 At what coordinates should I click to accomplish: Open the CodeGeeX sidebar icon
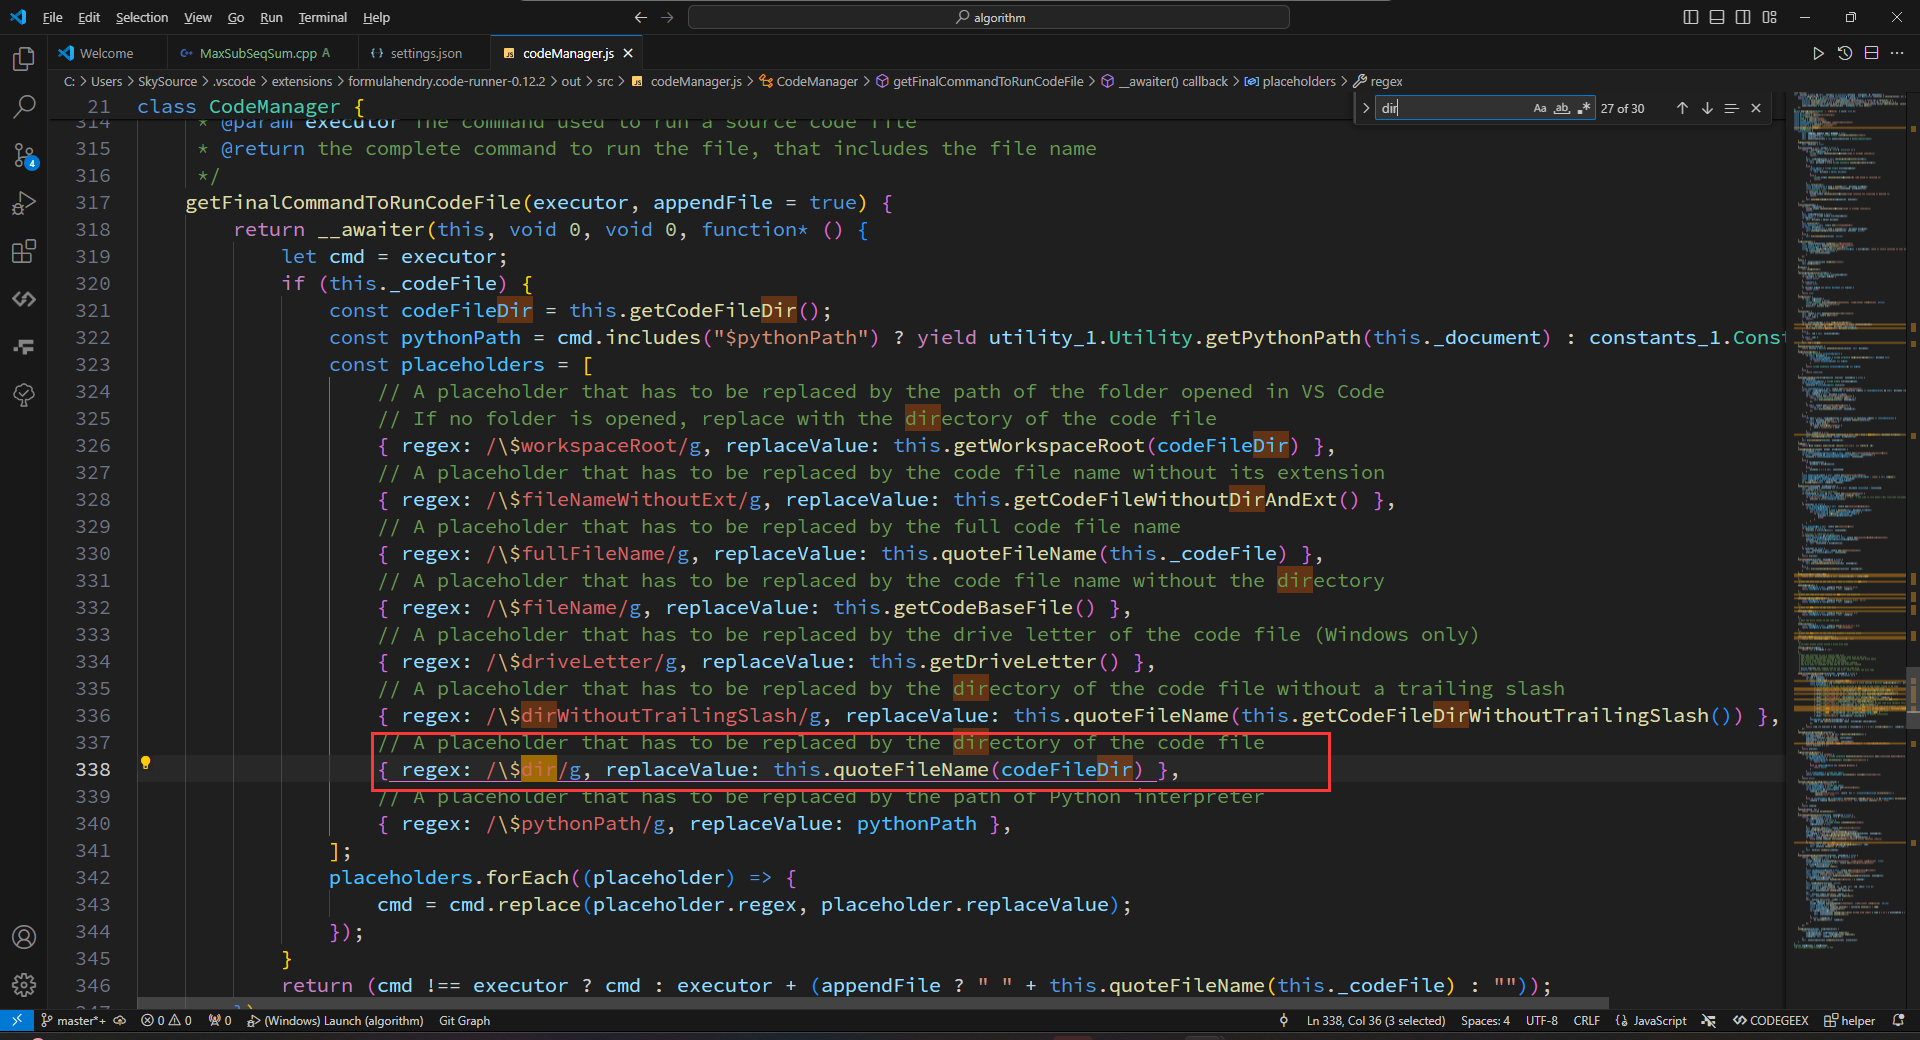[x=24, y=299]
